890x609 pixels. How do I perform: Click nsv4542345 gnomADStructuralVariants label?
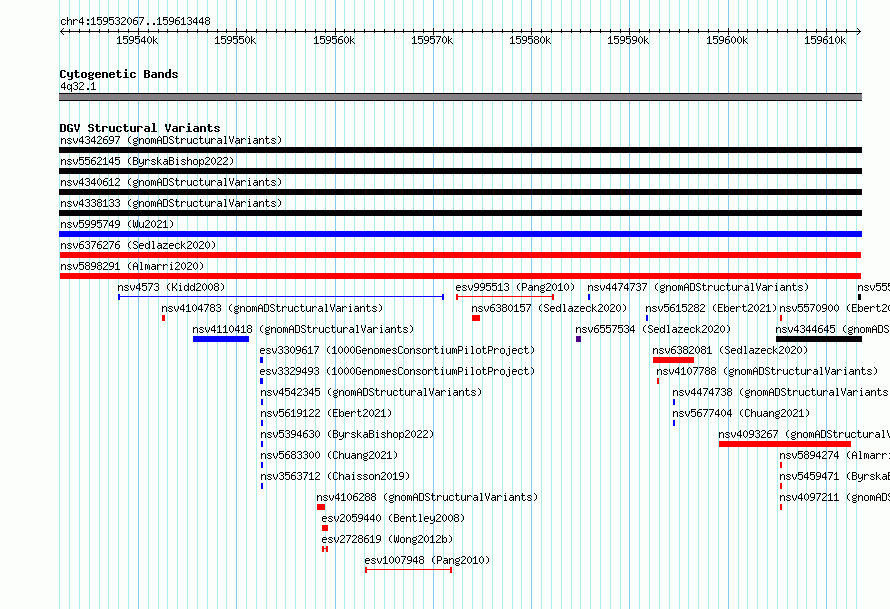coord(371,392)
